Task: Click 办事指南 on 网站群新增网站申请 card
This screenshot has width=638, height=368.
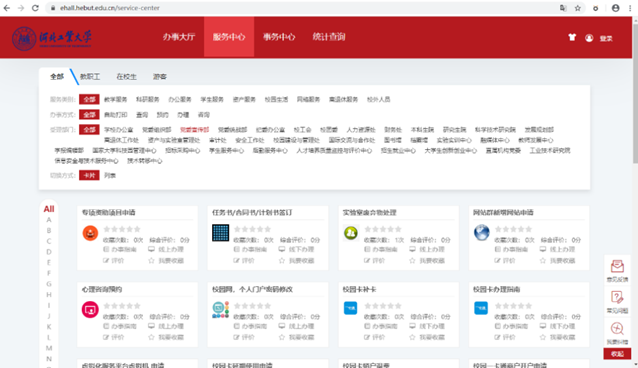Action: [511, 249]
